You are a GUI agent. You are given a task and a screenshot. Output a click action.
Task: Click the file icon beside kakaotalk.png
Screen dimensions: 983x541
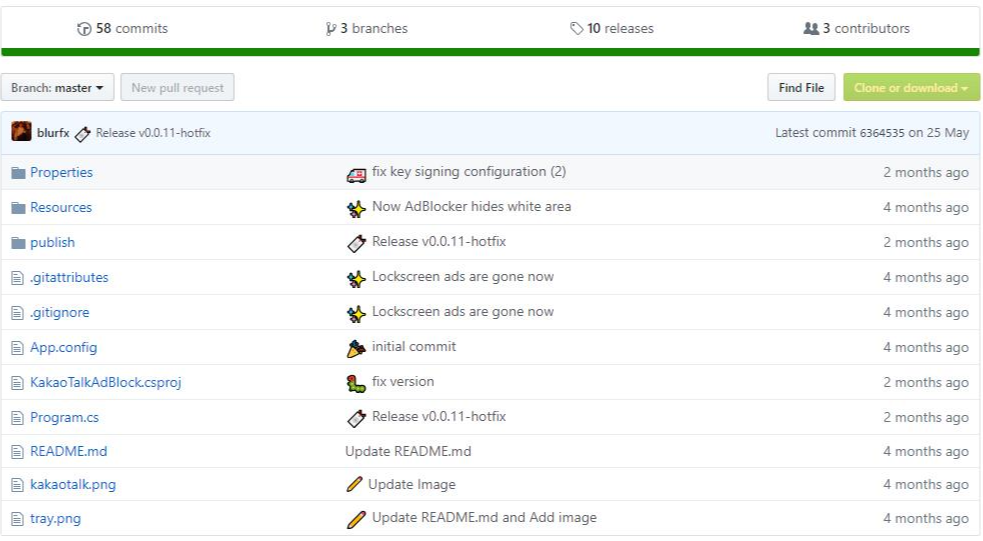point(18,485)
